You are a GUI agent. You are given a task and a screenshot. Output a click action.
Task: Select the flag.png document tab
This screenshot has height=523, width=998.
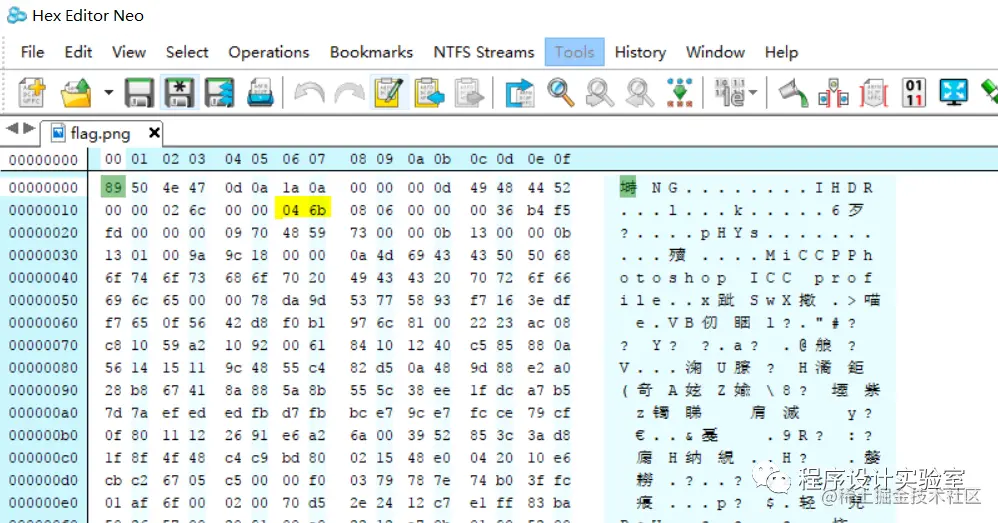point(99,134)
